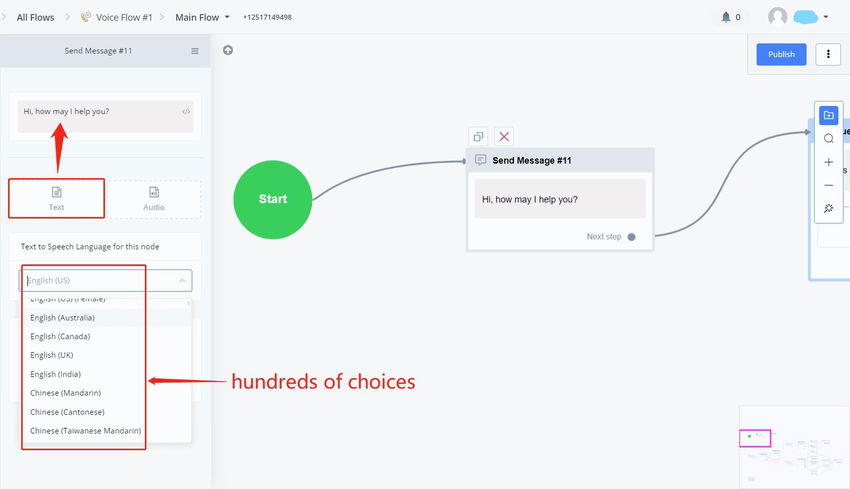Zoom in with the plus icon
This screenshot has height=489, width=850.
coord(828,162)
